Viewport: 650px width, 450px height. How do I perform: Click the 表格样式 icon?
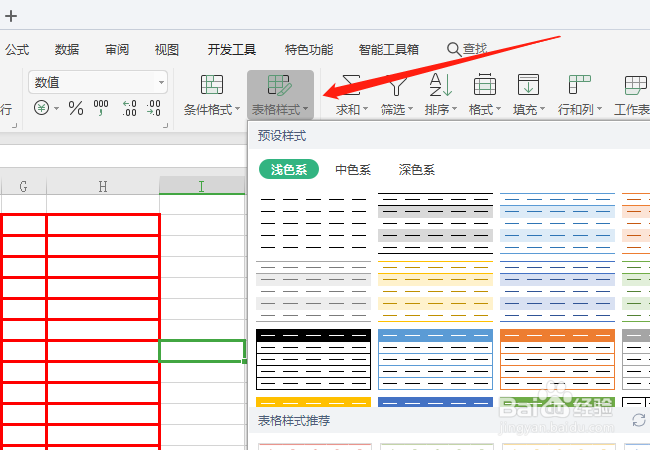(279, 85)
